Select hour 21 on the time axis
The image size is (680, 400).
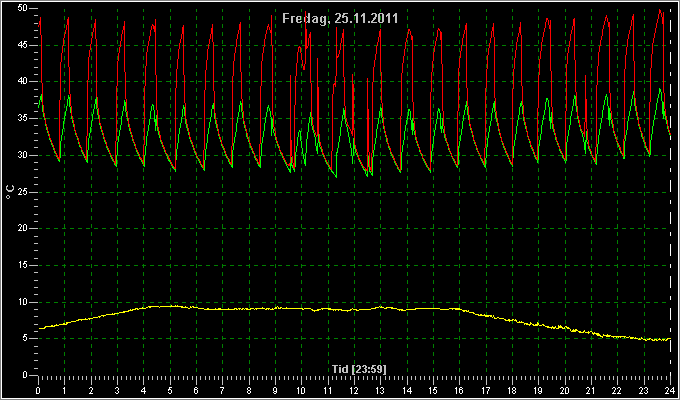coord(591,391)
